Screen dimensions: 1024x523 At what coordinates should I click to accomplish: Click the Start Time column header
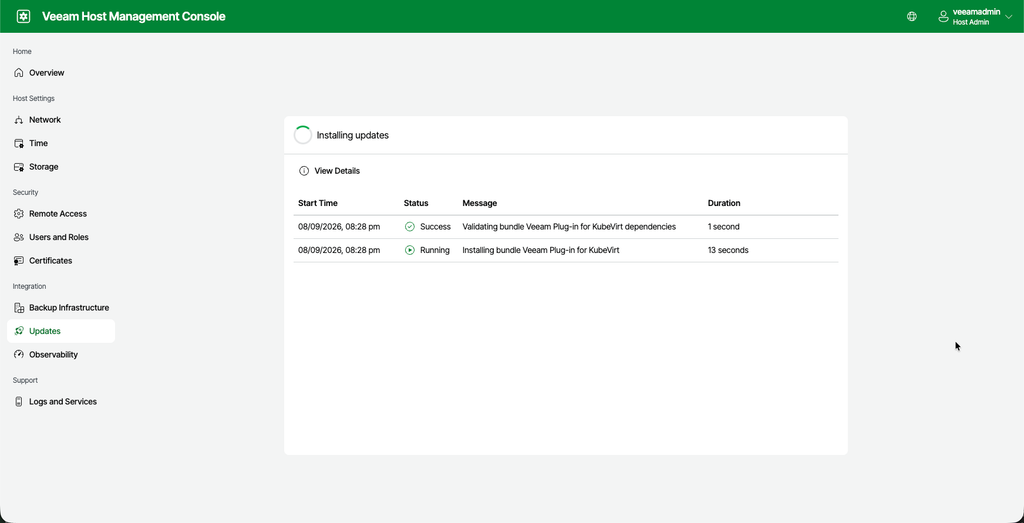[x=318, y=203]
